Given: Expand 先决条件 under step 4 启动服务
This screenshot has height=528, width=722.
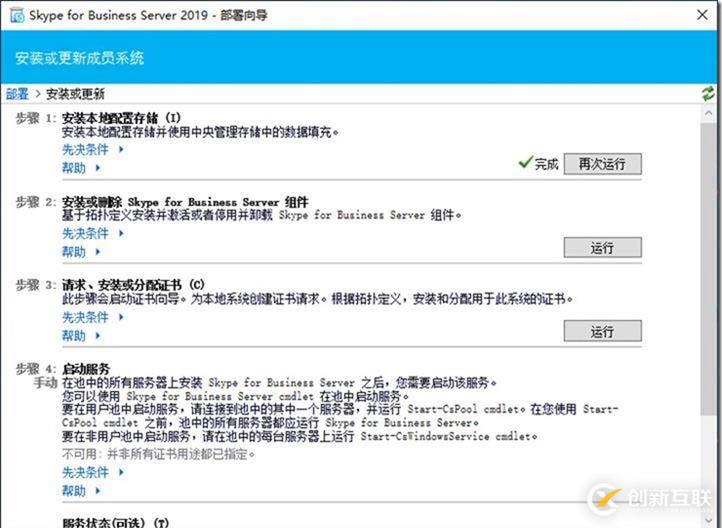Looking at the screenshot, I should (x=93, y=472).
